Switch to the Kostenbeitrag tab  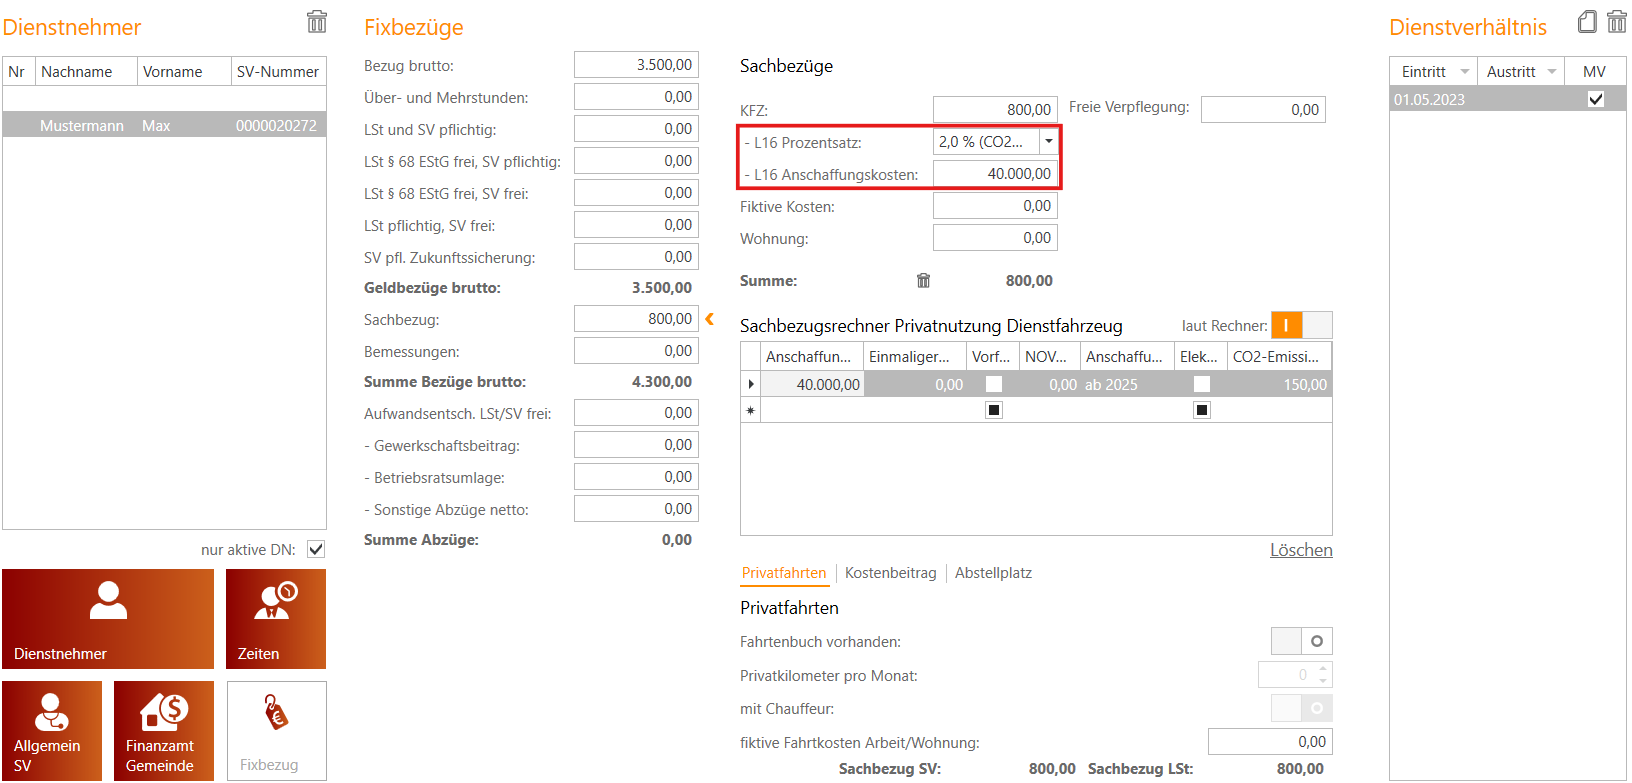[x=890, y=573]
